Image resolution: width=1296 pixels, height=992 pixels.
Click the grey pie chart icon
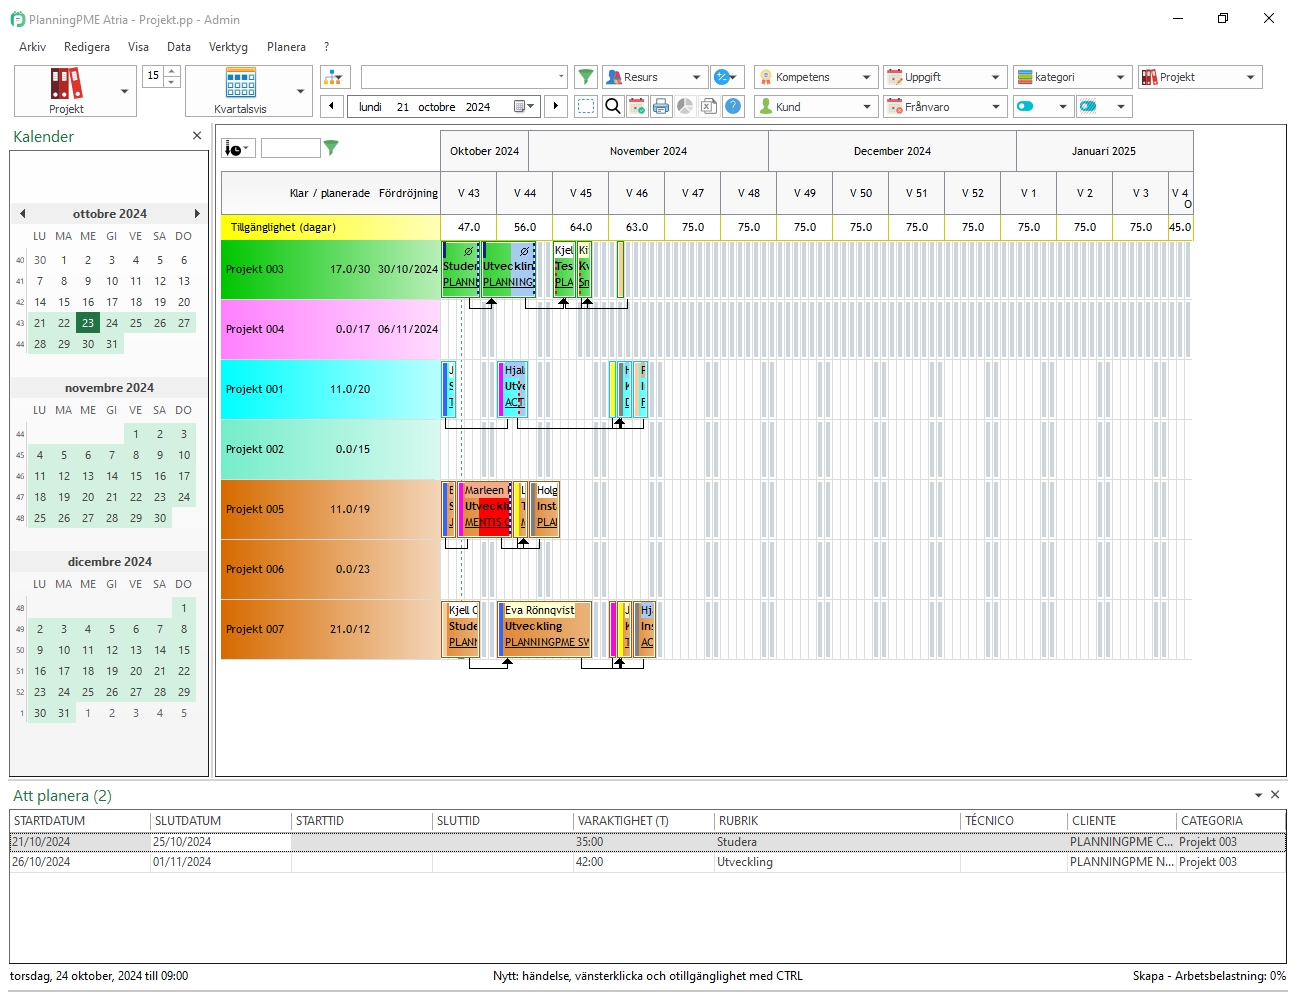point(685,106)
